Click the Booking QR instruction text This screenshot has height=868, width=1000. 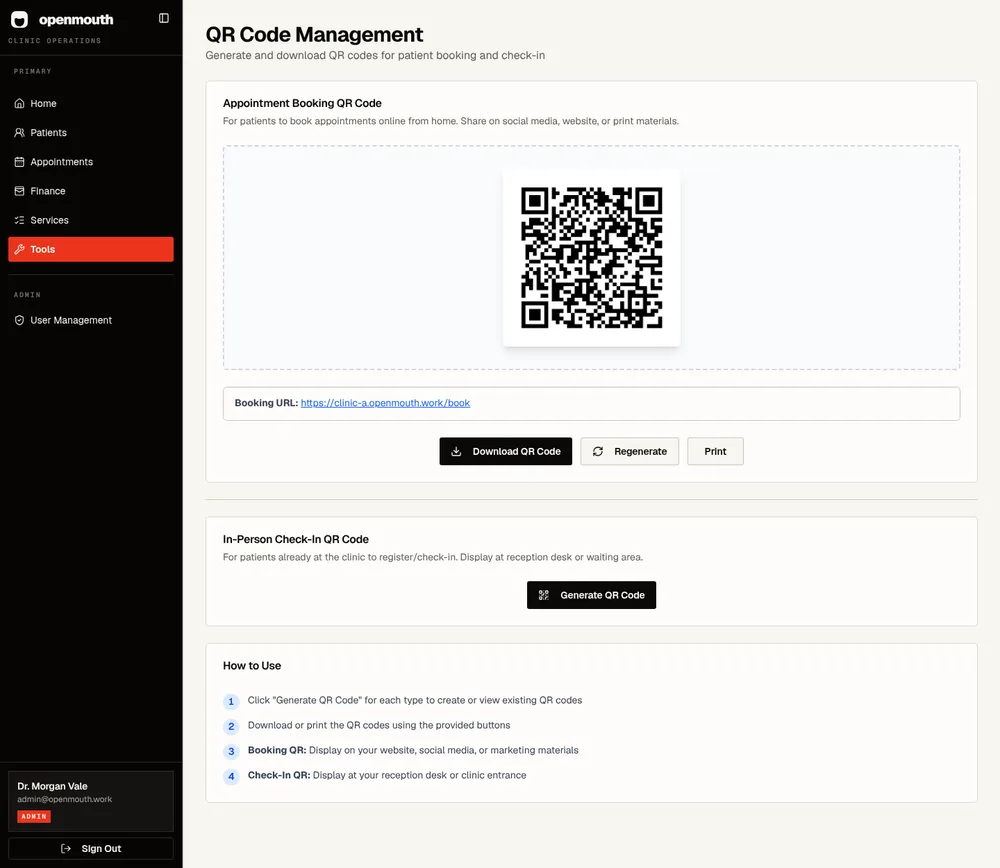(x=413, y=750)
